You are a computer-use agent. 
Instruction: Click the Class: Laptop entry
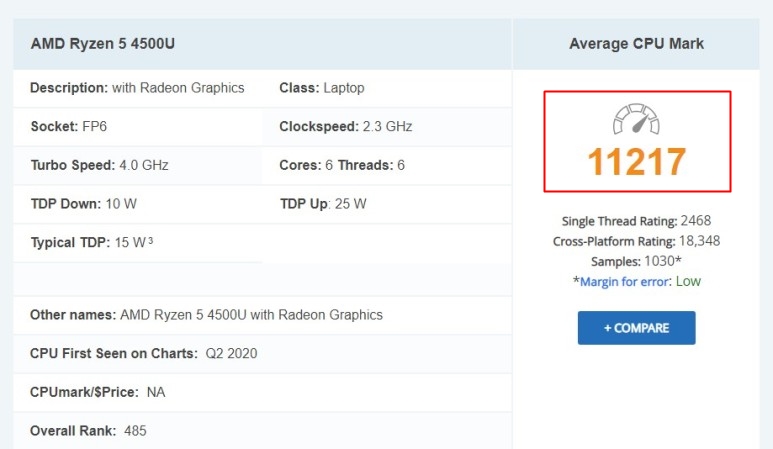click(x=322, y=88)
